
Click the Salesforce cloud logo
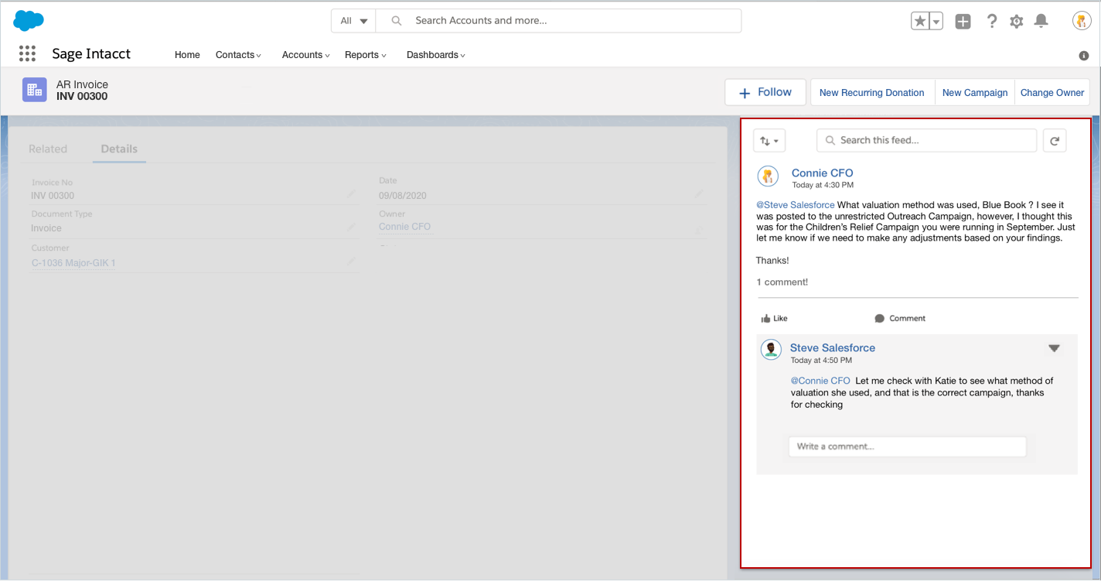(28, 21)
